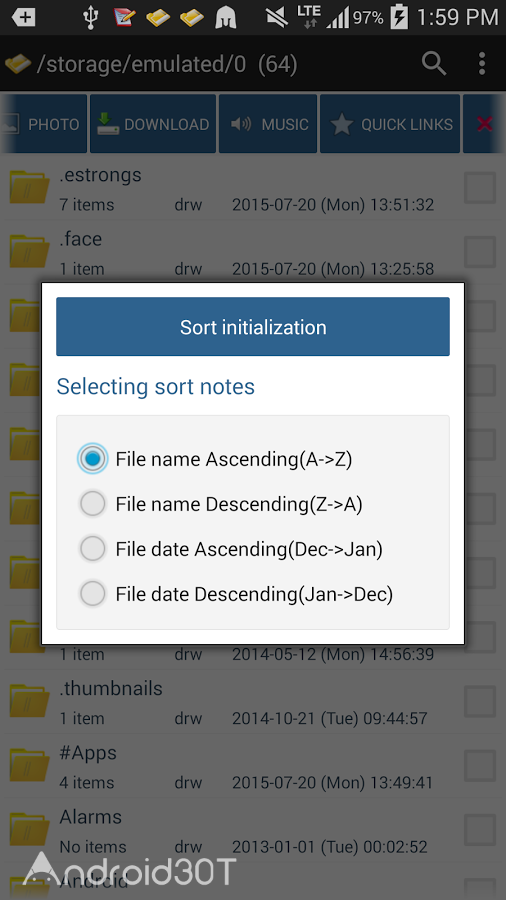Tap the USB icon in status bar
506x900 pixels.
91,17
